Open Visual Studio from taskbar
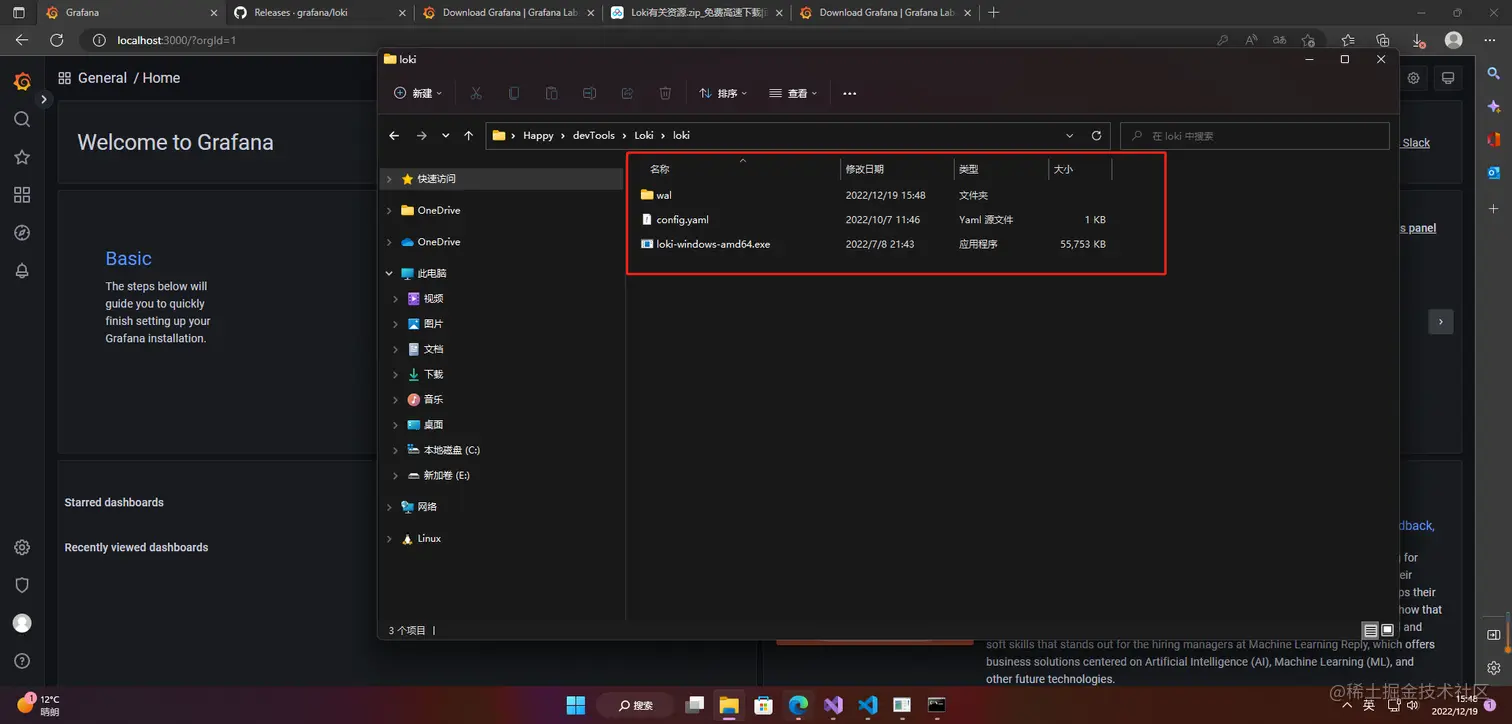The image size is (1512, 724). [833, 705]
